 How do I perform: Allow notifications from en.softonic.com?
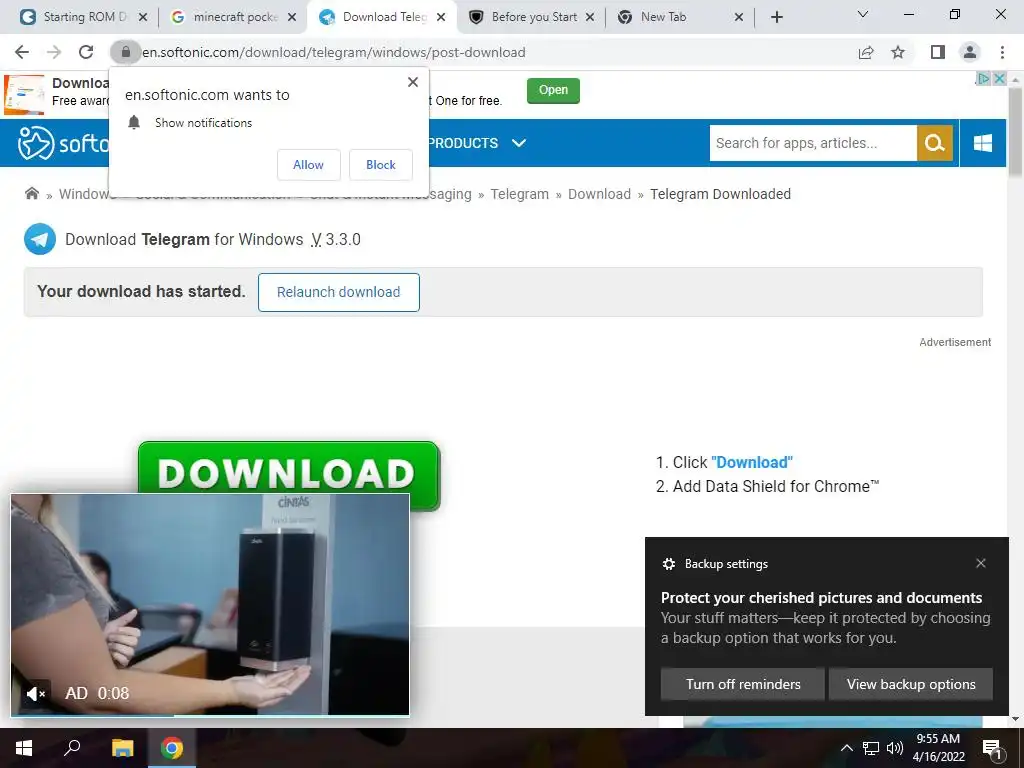pos(308,165)
